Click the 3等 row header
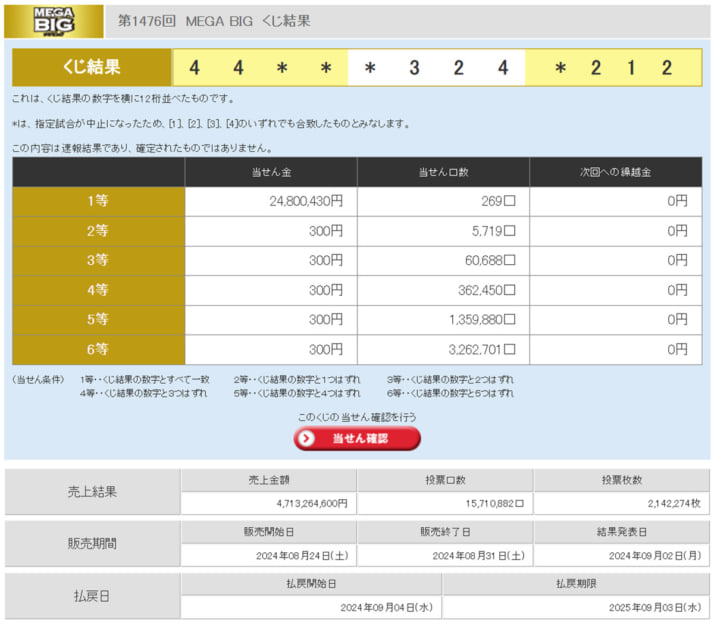714x626 pixels. click(98, 260)
